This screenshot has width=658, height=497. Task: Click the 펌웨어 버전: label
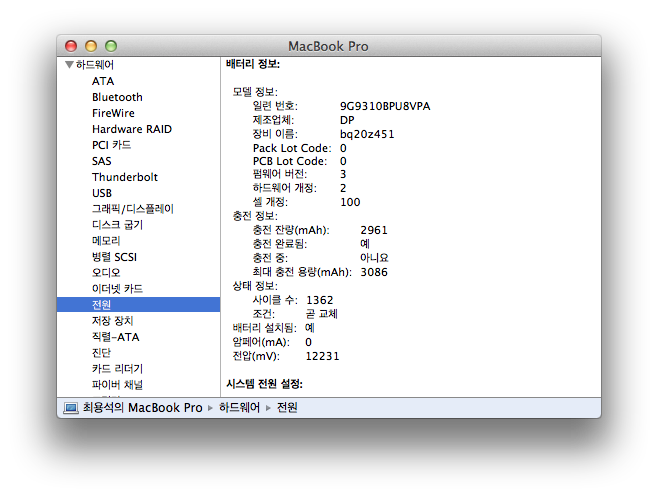[280, 174]
